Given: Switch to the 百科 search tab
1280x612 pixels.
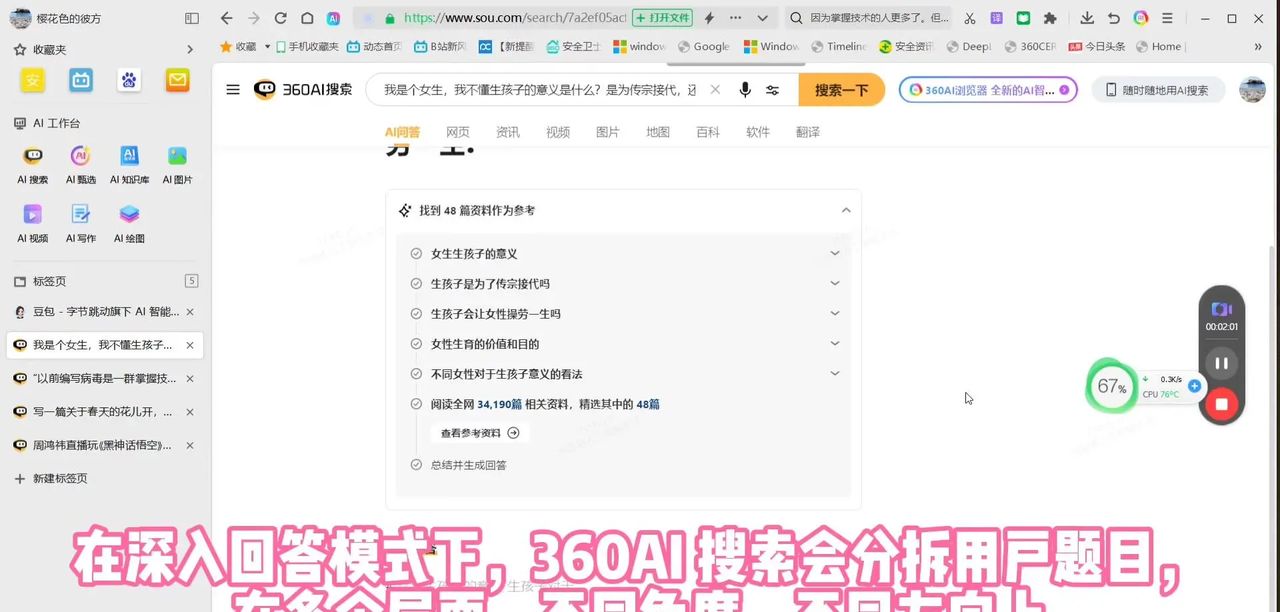Looking at the screenshot, I should pyautogui.click(x=707, y=131).
